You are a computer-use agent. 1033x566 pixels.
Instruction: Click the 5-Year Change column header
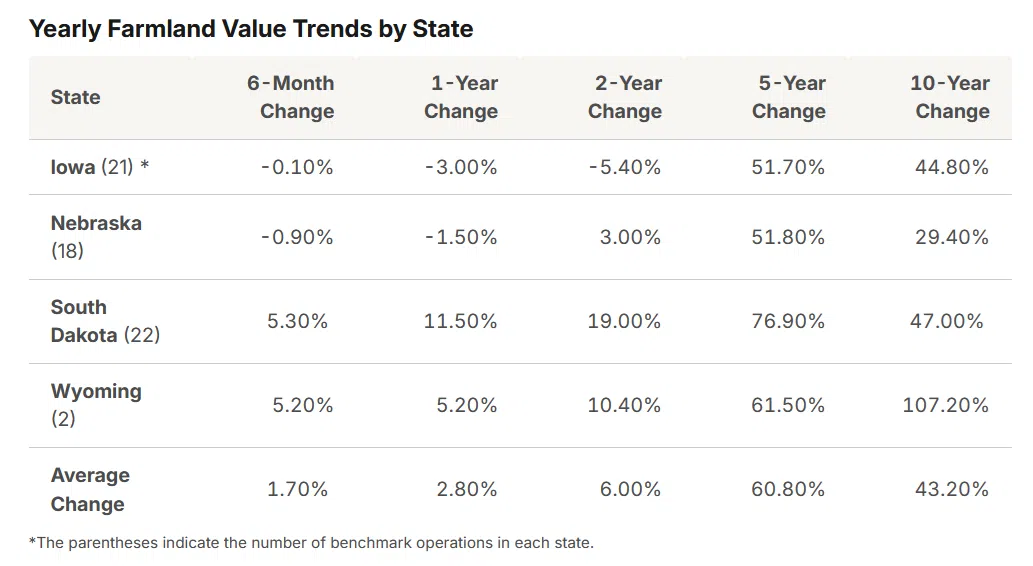coord(789,97)
